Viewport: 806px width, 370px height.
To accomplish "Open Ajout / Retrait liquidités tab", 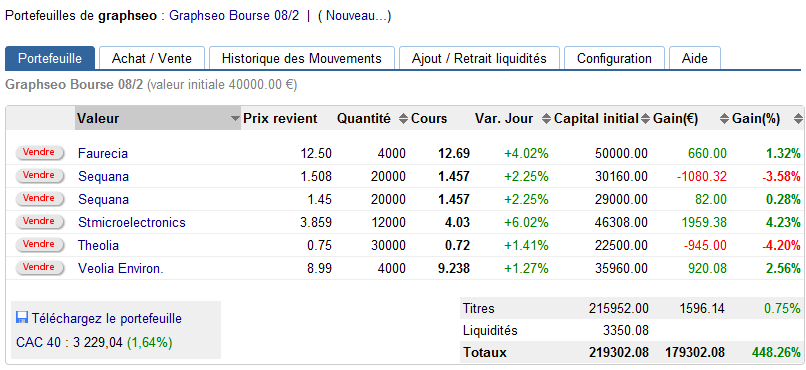I will [479, 58].
